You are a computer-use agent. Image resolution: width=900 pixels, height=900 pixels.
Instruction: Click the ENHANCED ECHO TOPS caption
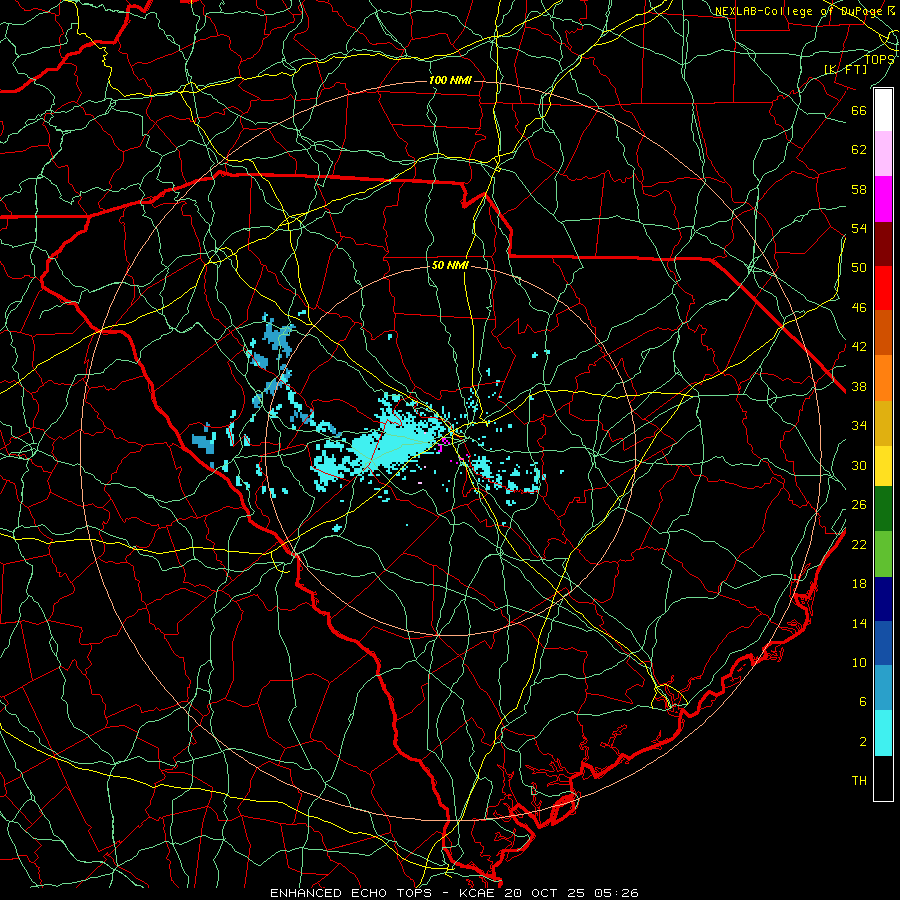tap(351, 893)
